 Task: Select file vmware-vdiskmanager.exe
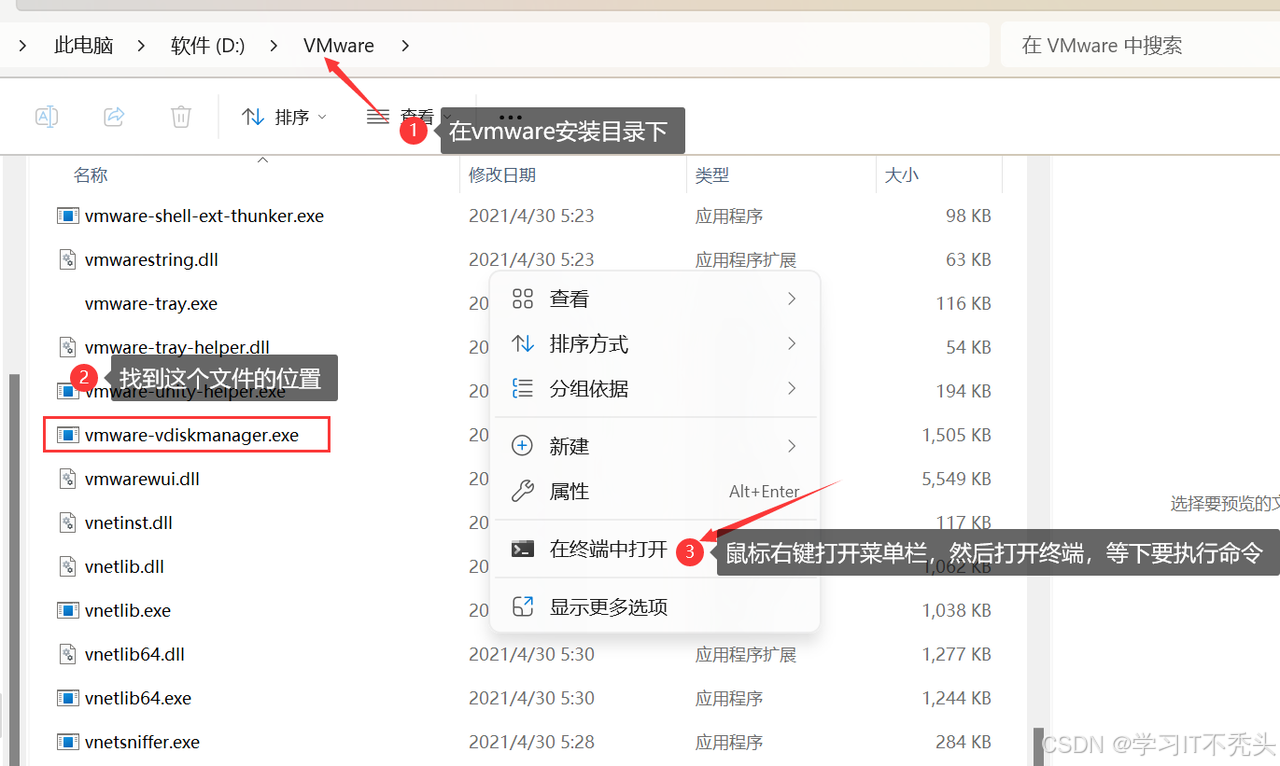[x=192, y=435]
